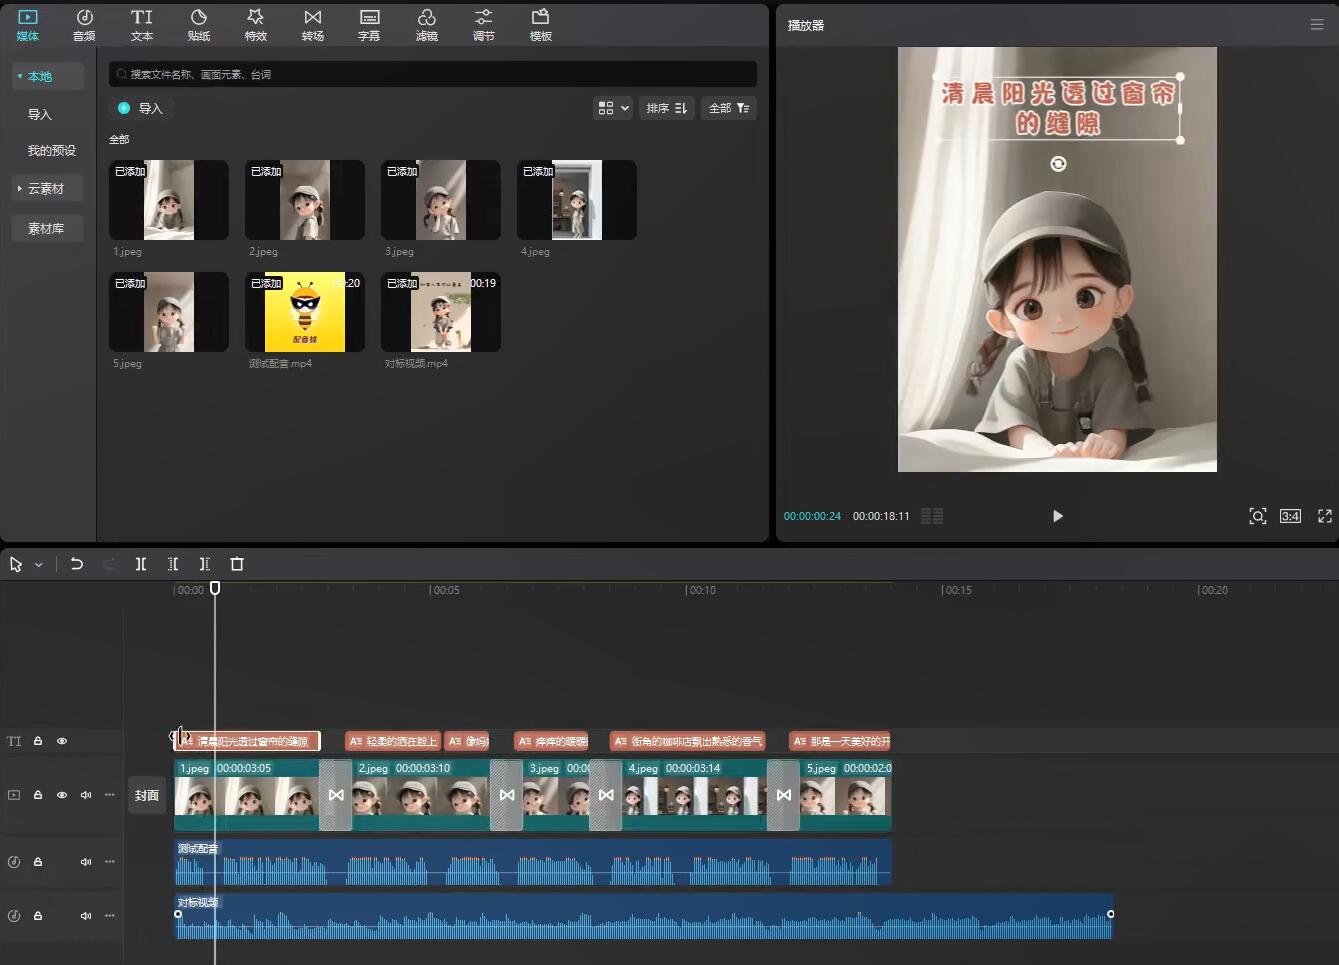Click the timeline playhead handle
The height and width of the screenshot is (965, 1339).
click(215, 588)
